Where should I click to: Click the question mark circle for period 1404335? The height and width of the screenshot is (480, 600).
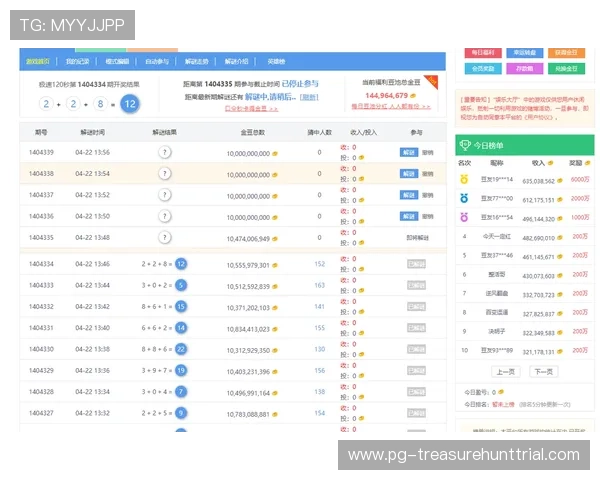coord(165,238)
